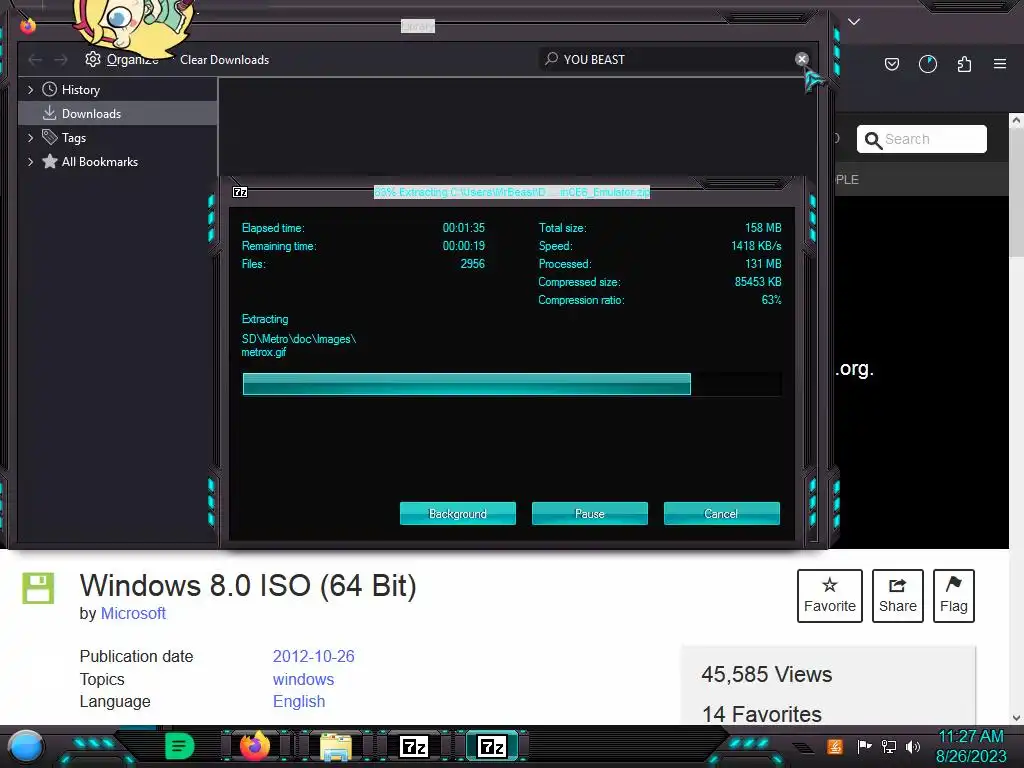
Task: Open the Microsoft author link
Action: point(133,613)
